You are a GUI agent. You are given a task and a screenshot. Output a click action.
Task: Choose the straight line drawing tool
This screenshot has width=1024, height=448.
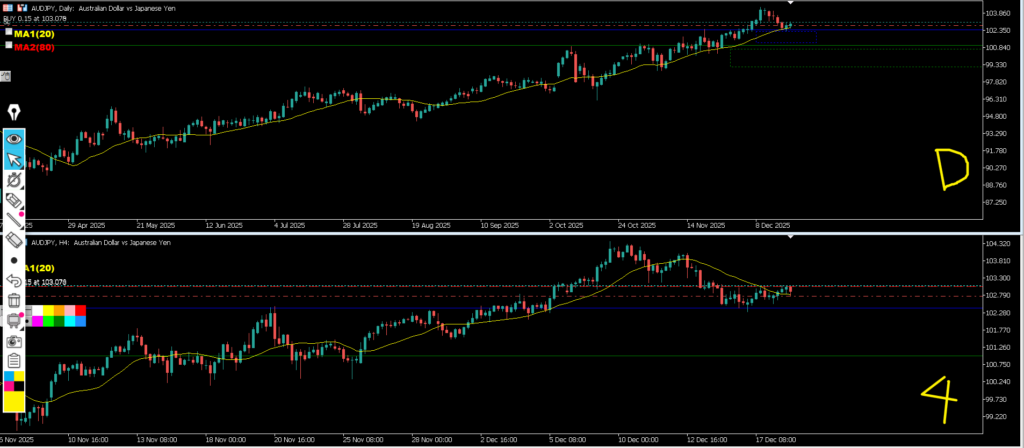tap(15, 220)
